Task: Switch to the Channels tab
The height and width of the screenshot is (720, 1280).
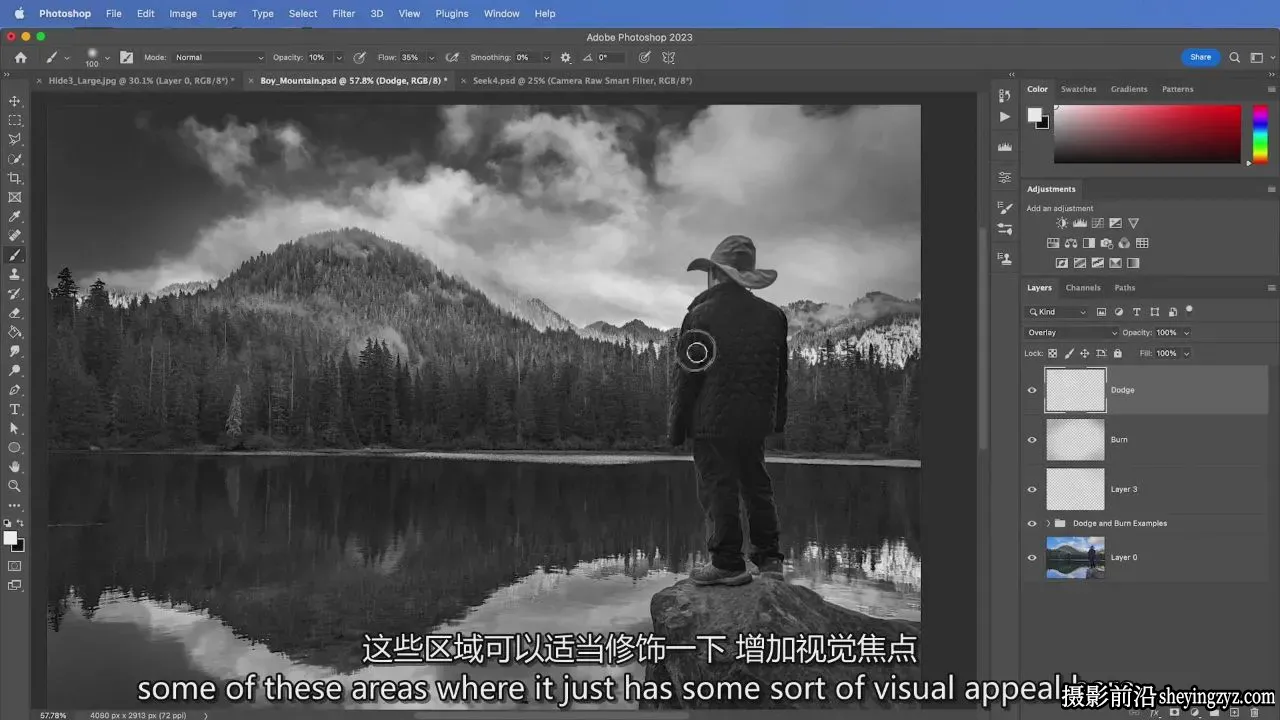Action: pyautogui.click(x=1083, y=288)
